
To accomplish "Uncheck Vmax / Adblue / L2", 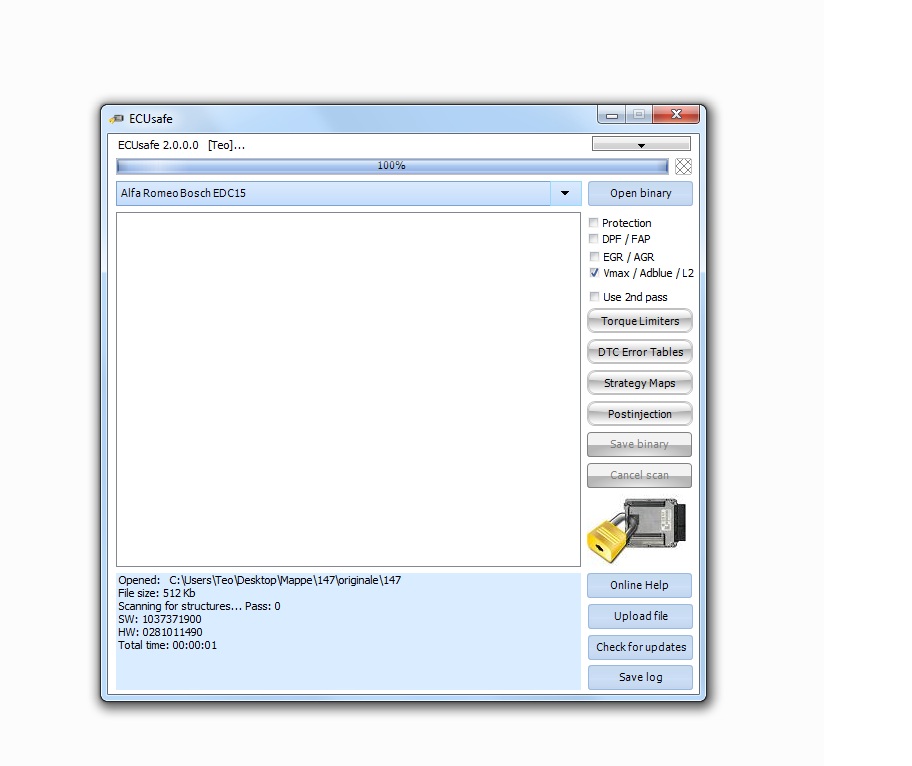I will click(x=594, y=273).
